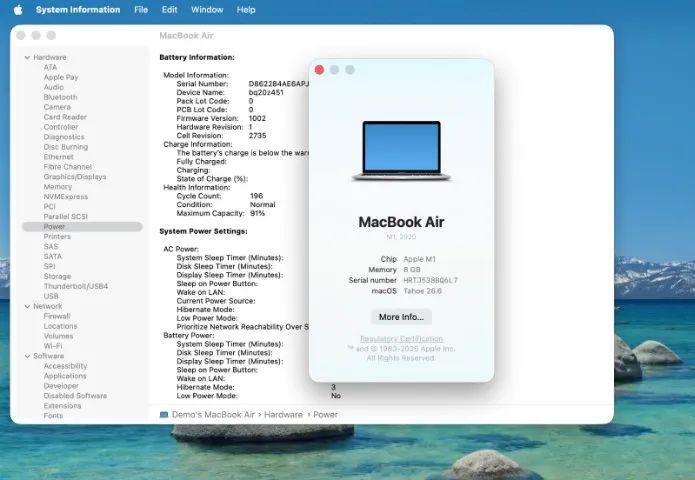Click the Apple M1 chip value
This screenshot has height=480, width=695.
[x=419, y=259]
